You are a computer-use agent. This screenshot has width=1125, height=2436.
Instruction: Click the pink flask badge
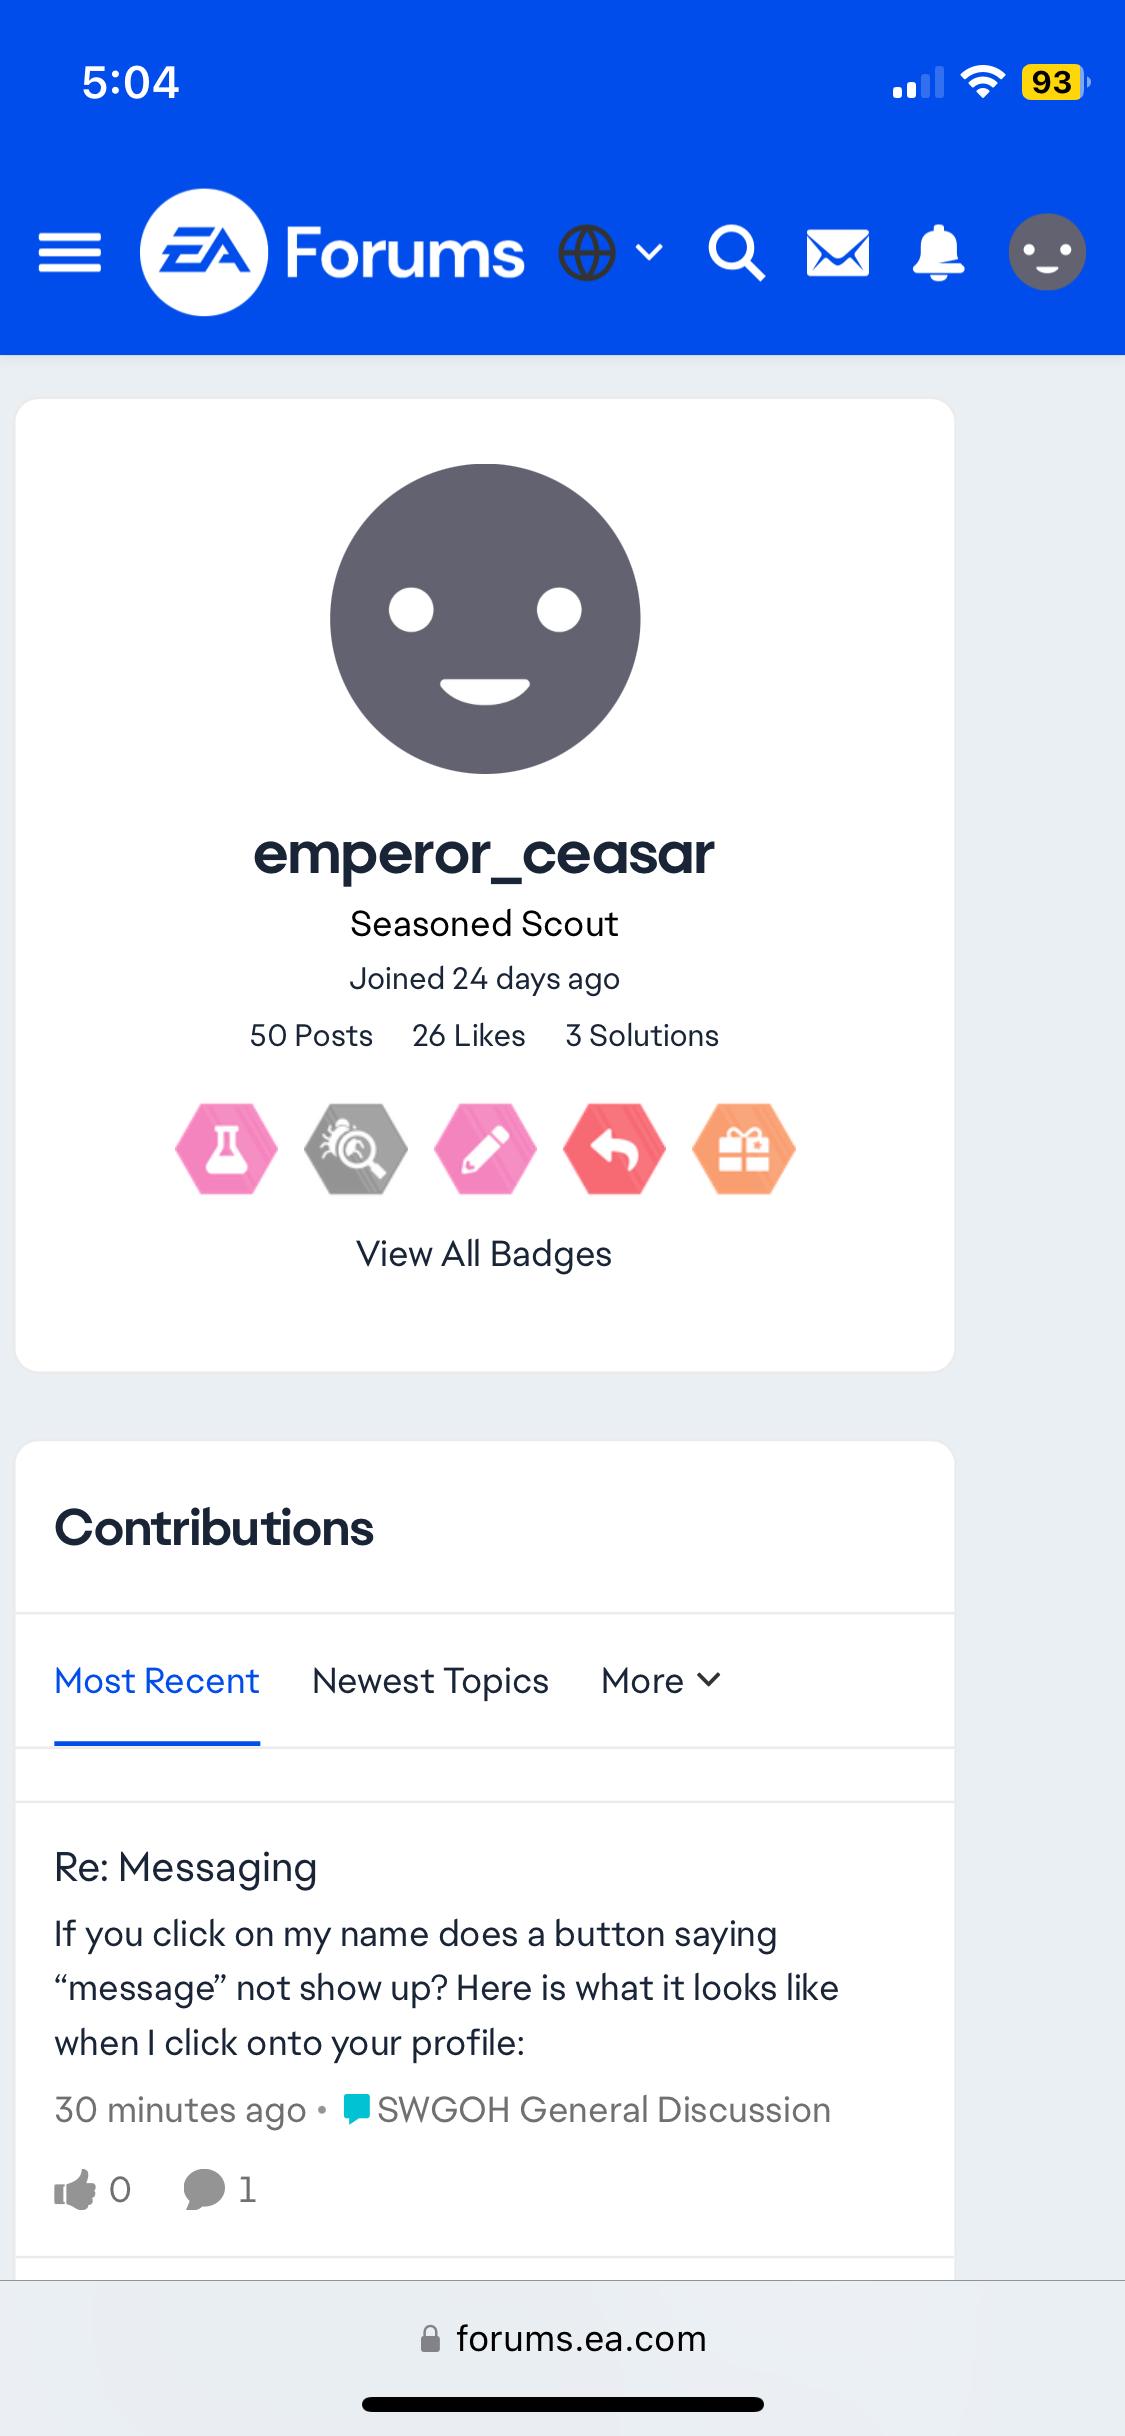click(x=227, y=1149)
